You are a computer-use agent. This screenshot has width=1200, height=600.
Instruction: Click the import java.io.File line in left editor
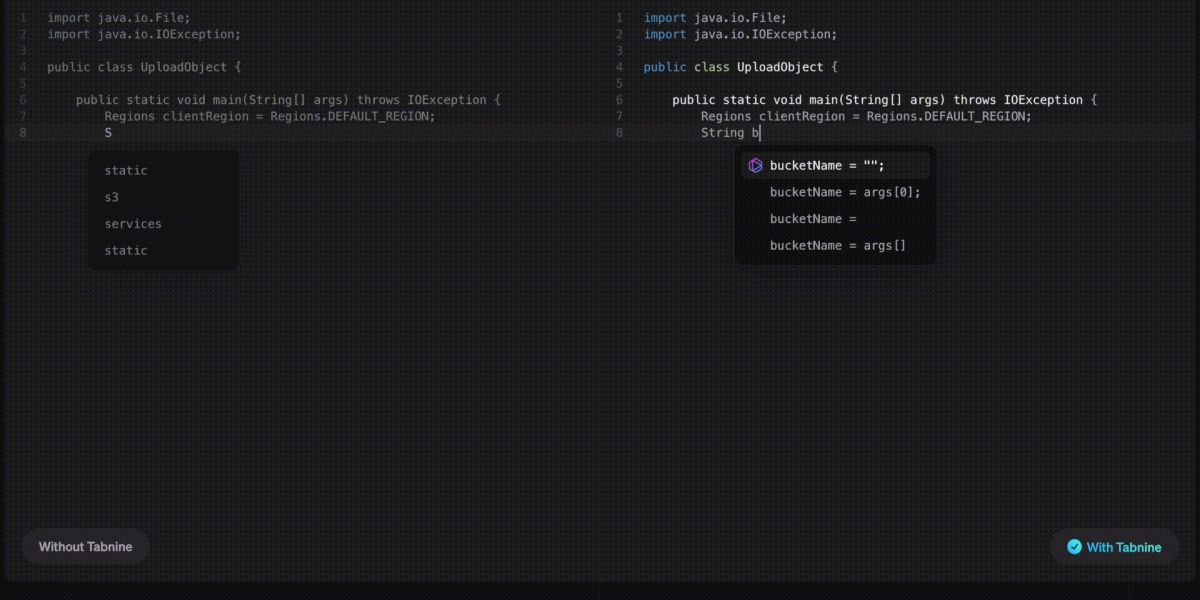pyautogui.click(x=118, y=18)
